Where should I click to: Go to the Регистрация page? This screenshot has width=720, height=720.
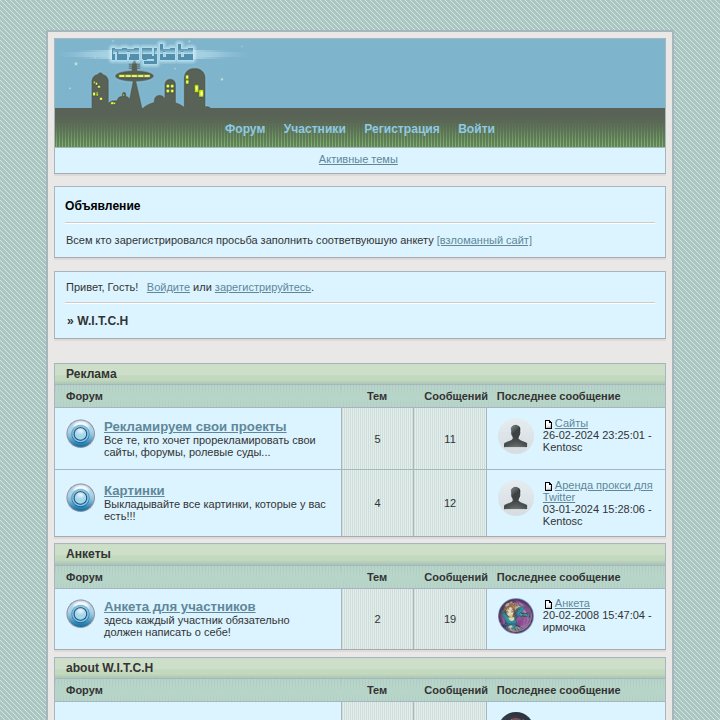(x=402, y=129)
